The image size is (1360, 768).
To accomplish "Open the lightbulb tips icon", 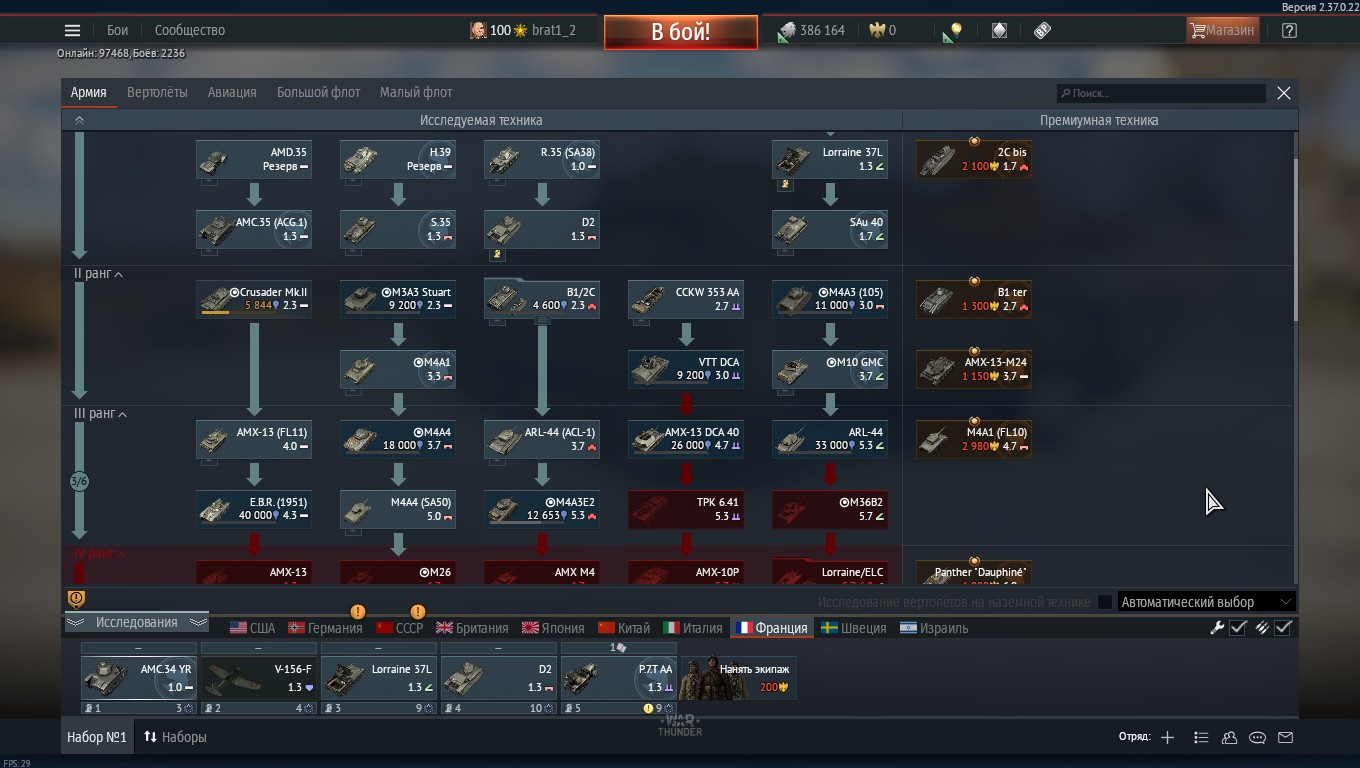I will click(x=952, y=32).
